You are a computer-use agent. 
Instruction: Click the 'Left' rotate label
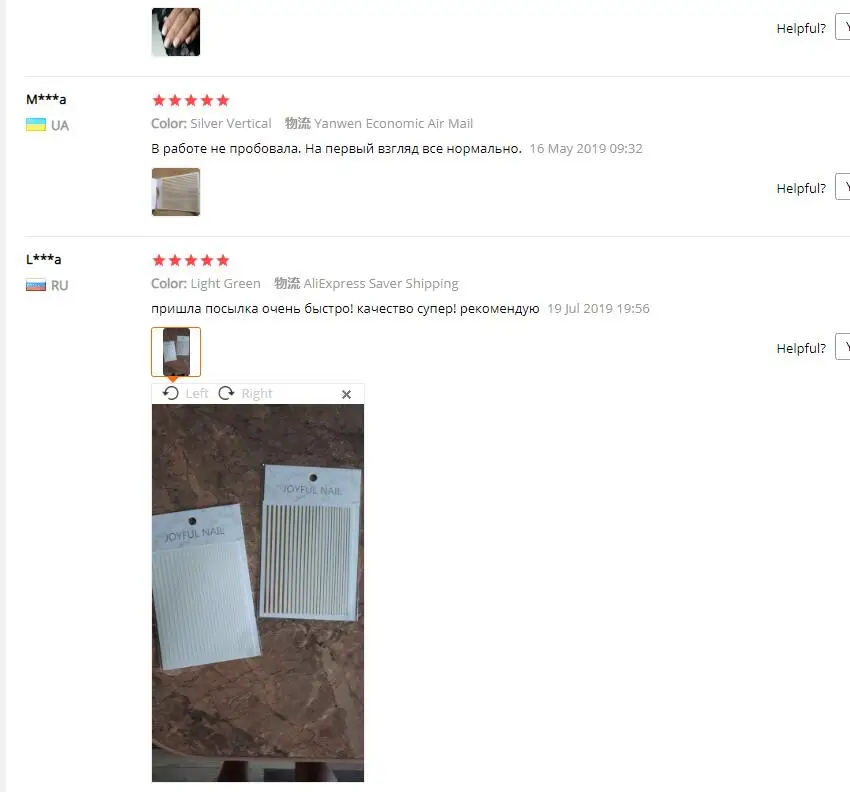[x=196, y=394]
